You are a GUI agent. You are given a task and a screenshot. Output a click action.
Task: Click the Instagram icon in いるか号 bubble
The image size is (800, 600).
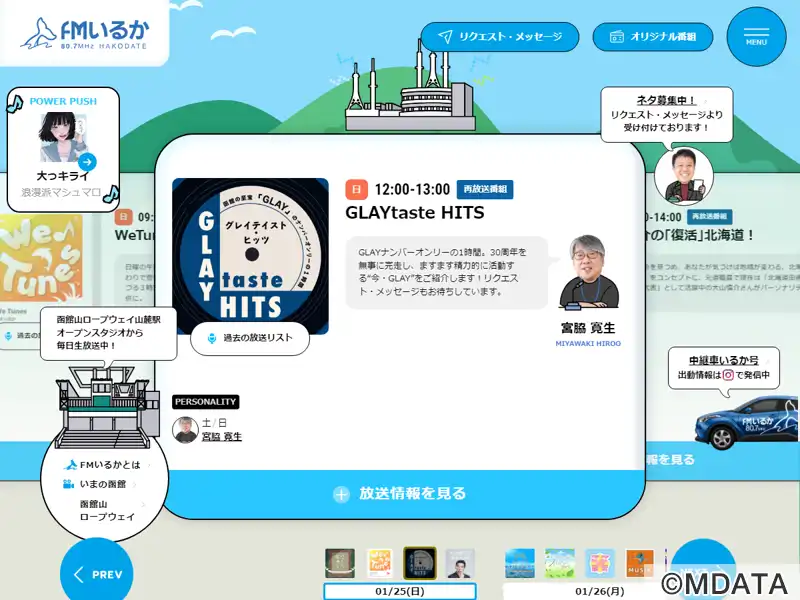pyautogui.click(x=728, y=375)
